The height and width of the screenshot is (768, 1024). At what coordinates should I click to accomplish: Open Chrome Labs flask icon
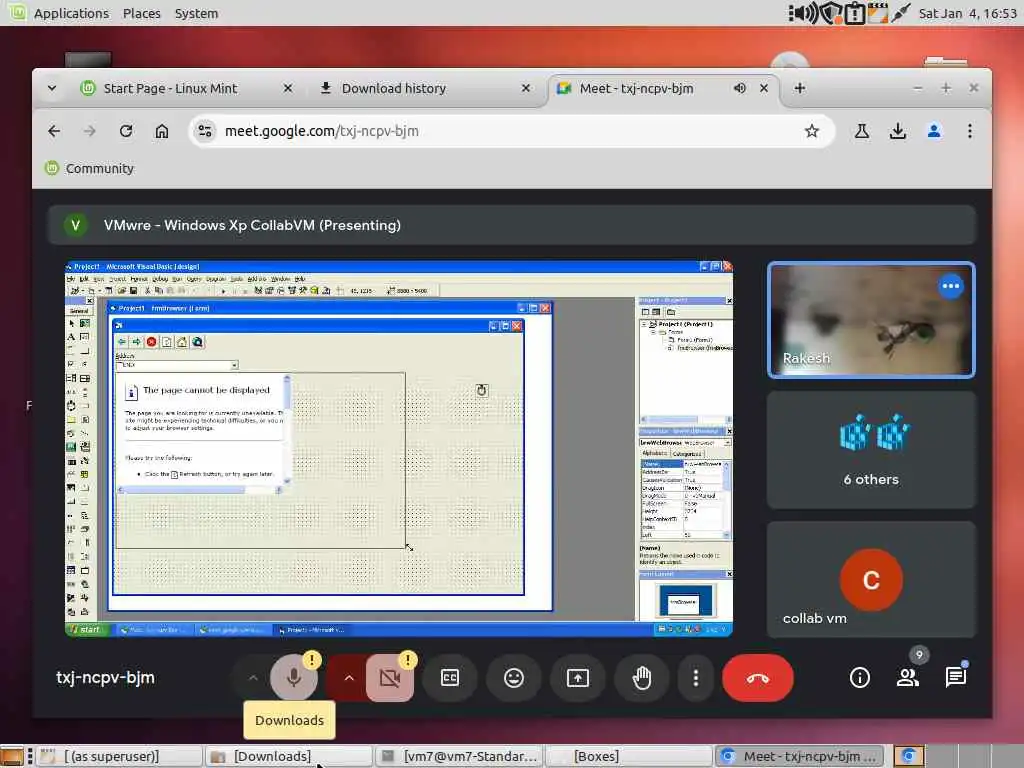[861, 131]
